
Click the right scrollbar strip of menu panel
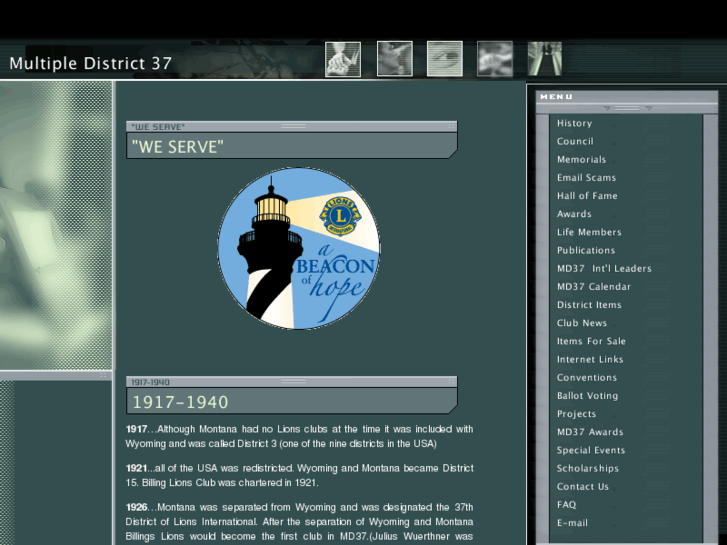coord(710,328)
